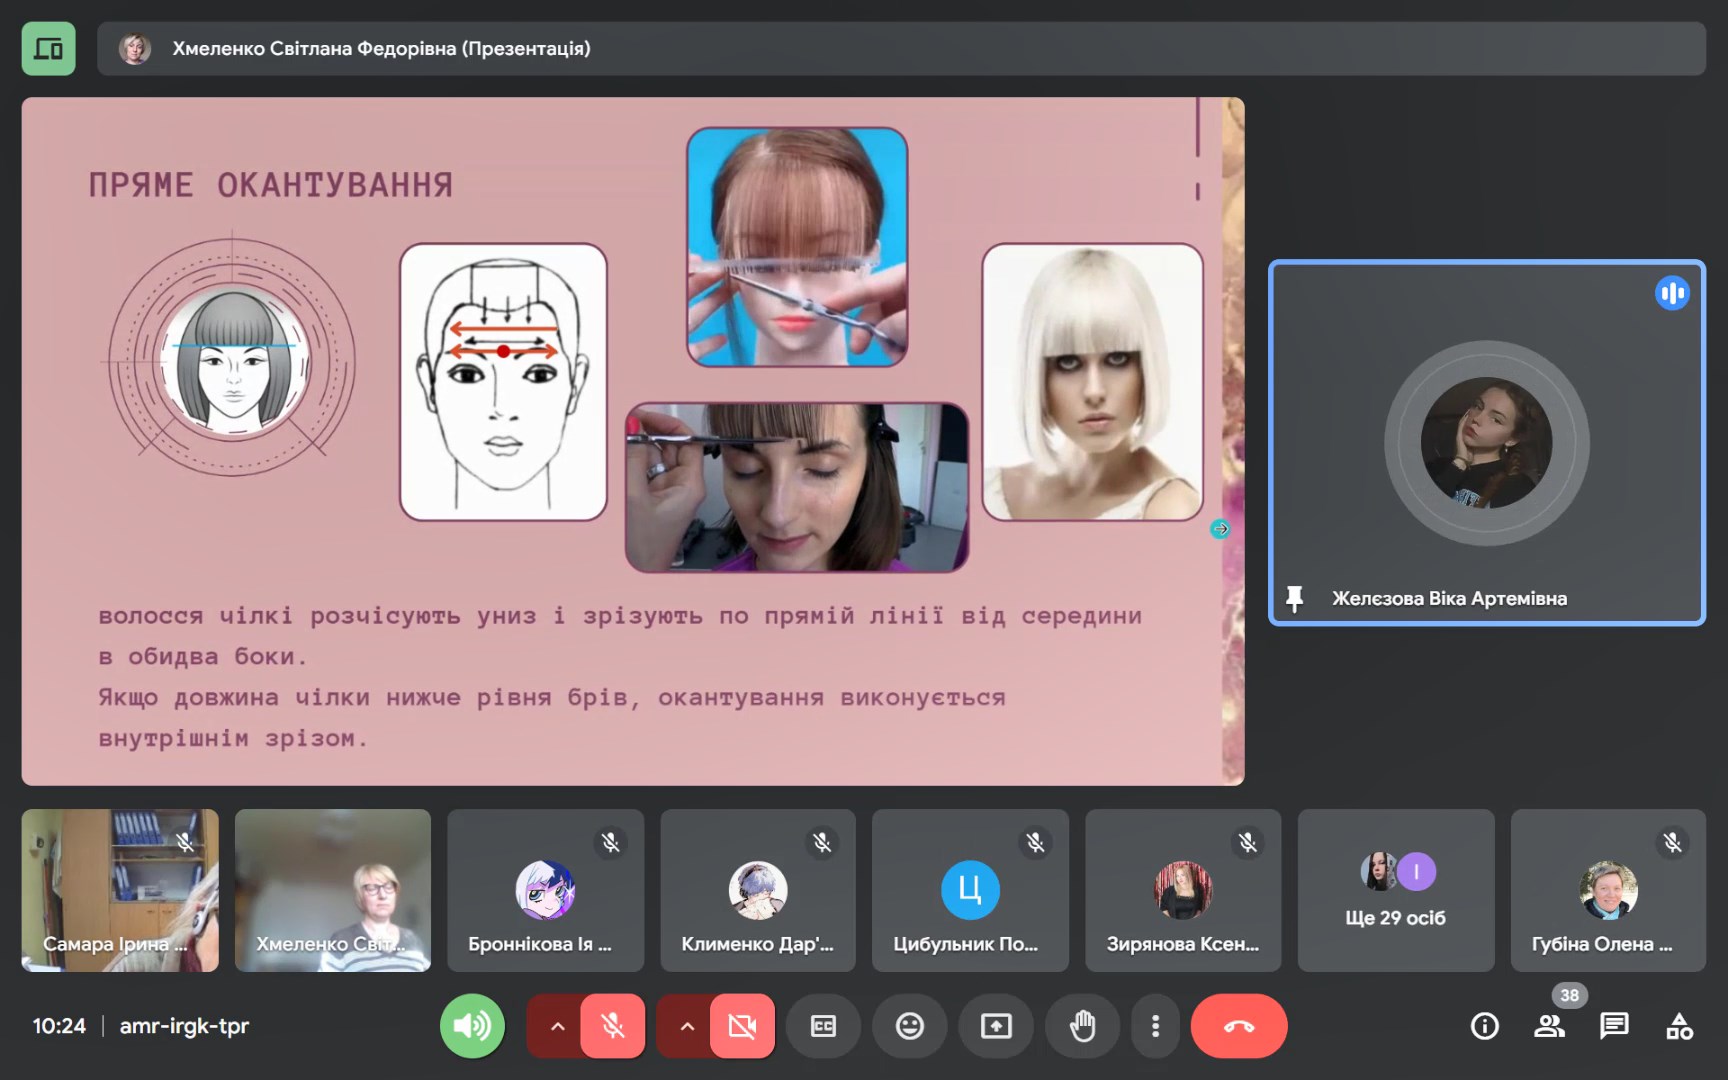Click muted mic icon on Самара tile

click(x=185, y=843)
